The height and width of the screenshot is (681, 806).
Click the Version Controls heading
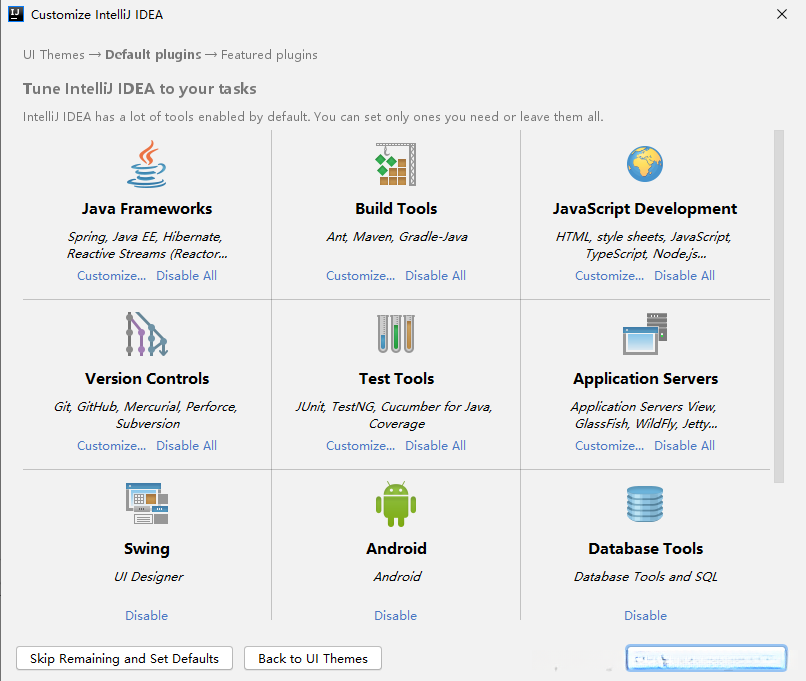click(147, 379)
